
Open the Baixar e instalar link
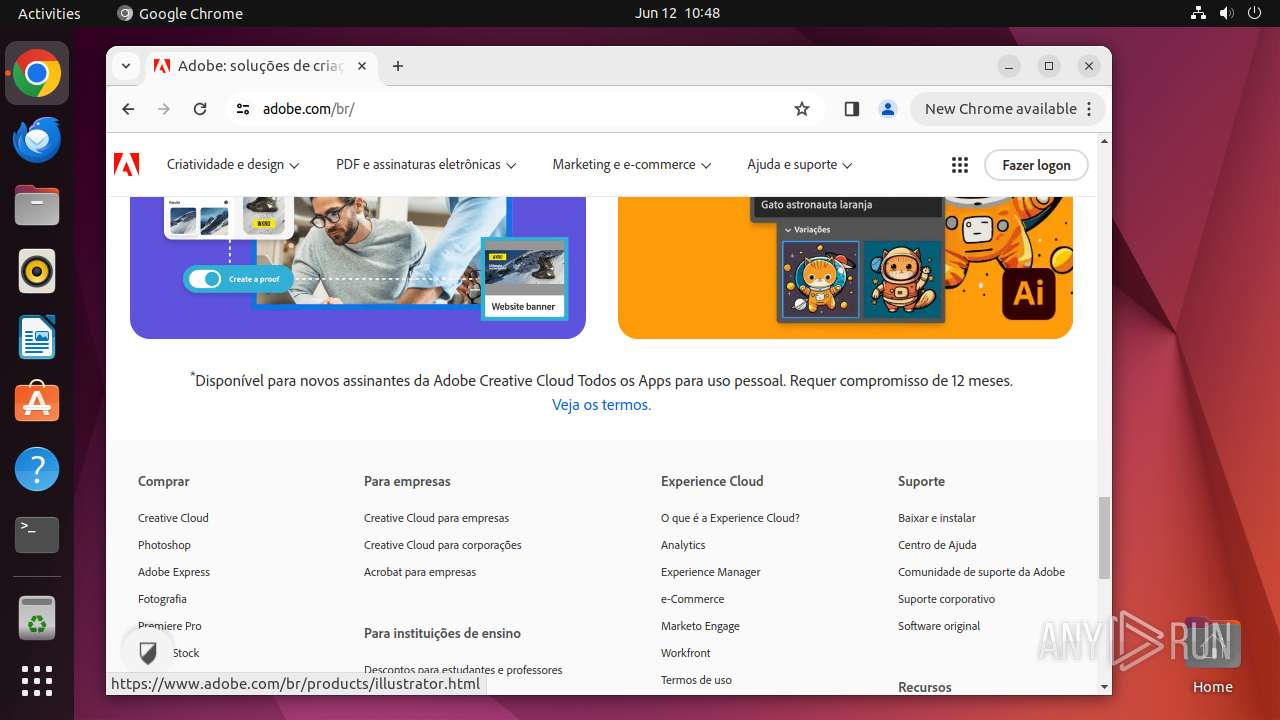937,518
